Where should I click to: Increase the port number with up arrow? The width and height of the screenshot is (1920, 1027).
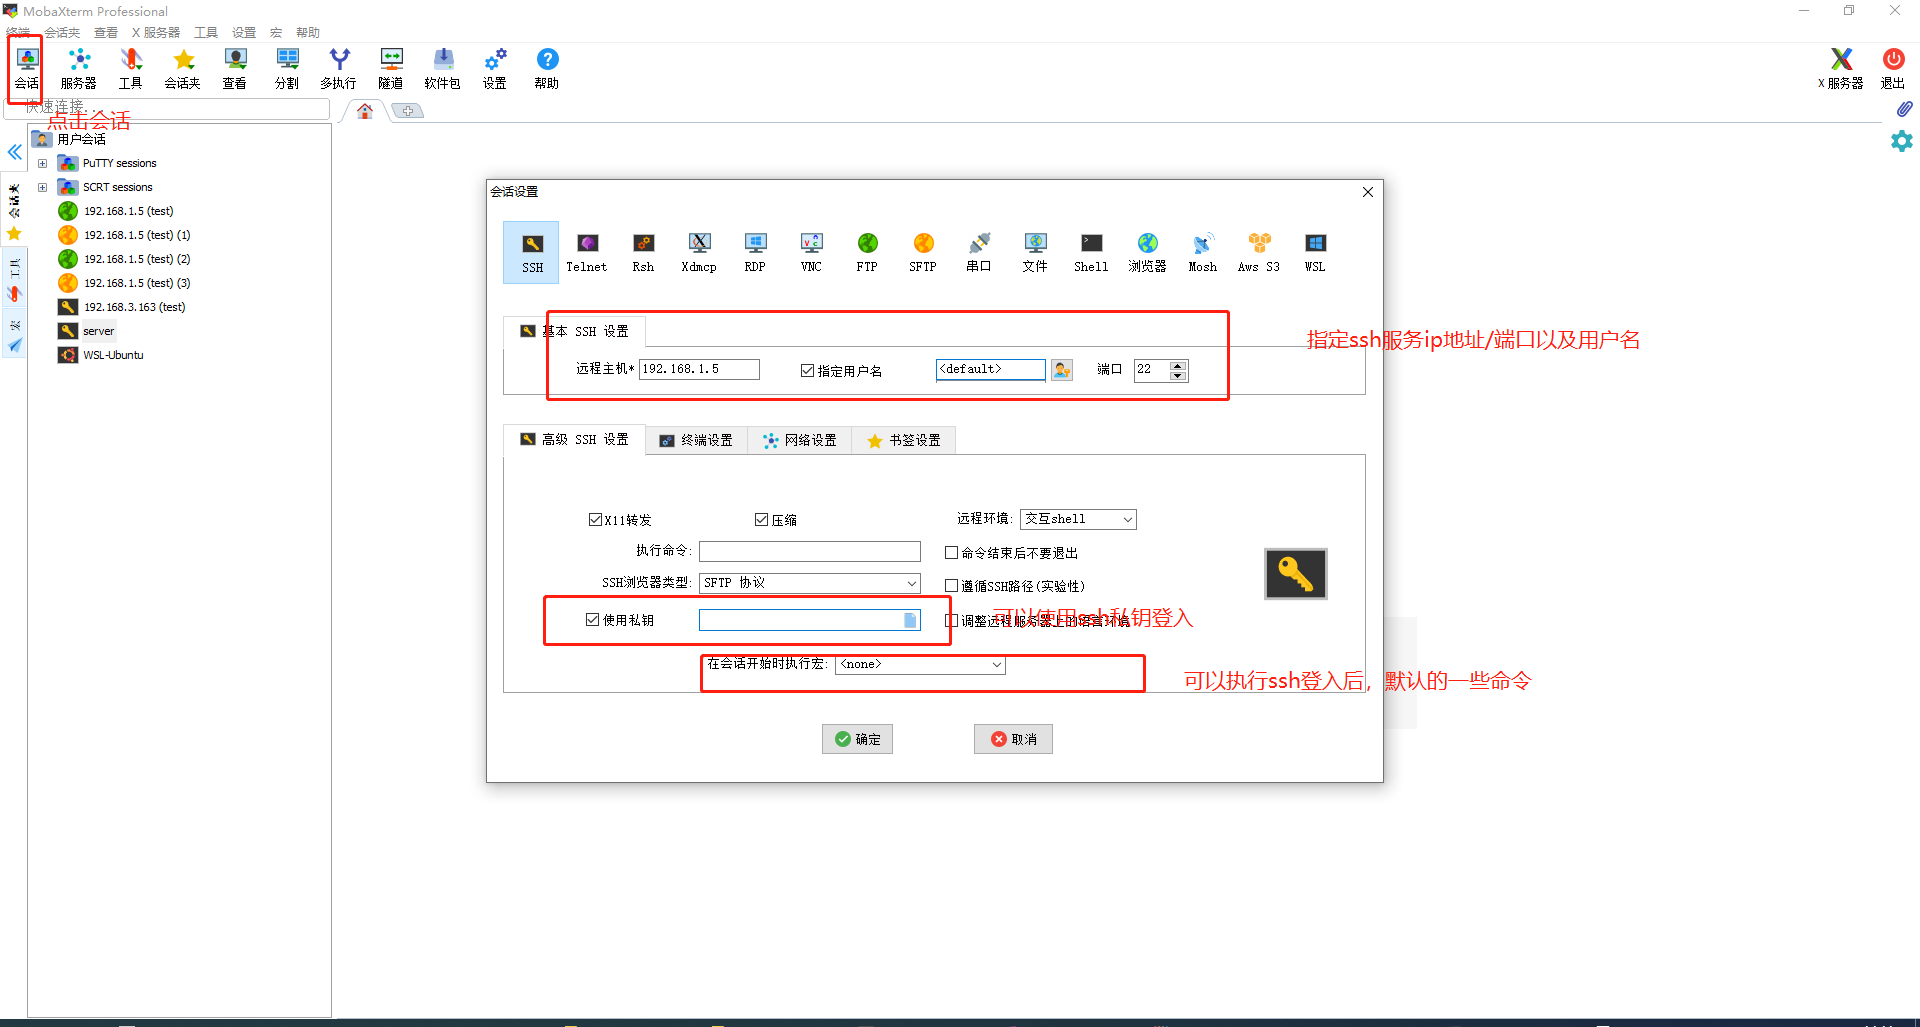(x=1178, y=365)
